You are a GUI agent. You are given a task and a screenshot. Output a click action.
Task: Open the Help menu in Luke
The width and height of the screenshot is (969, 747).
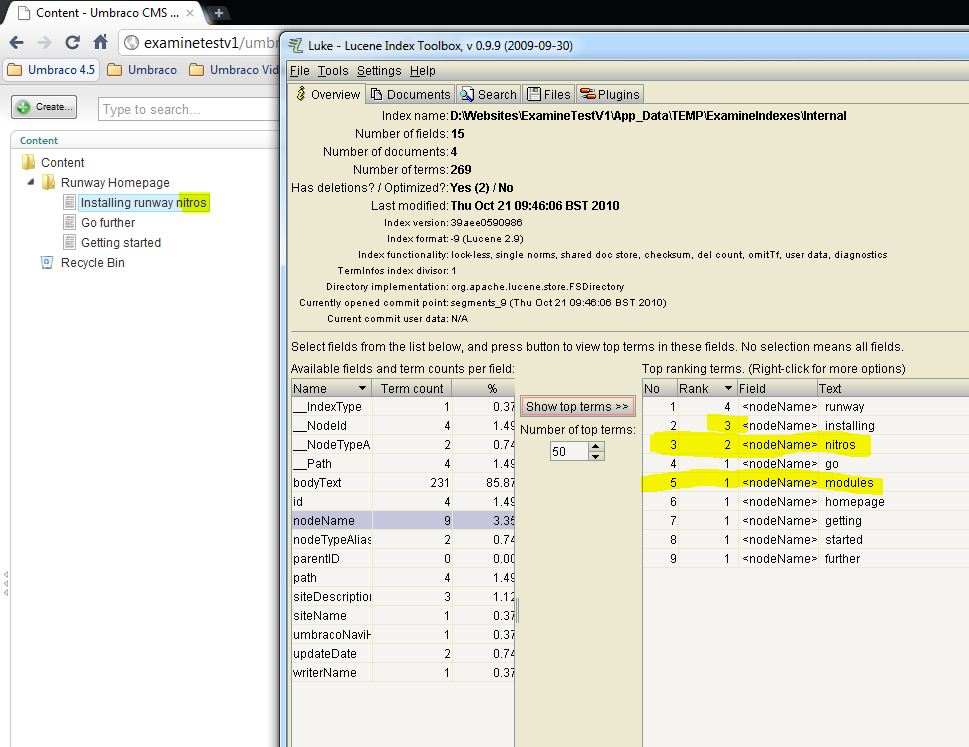point(423,71)
